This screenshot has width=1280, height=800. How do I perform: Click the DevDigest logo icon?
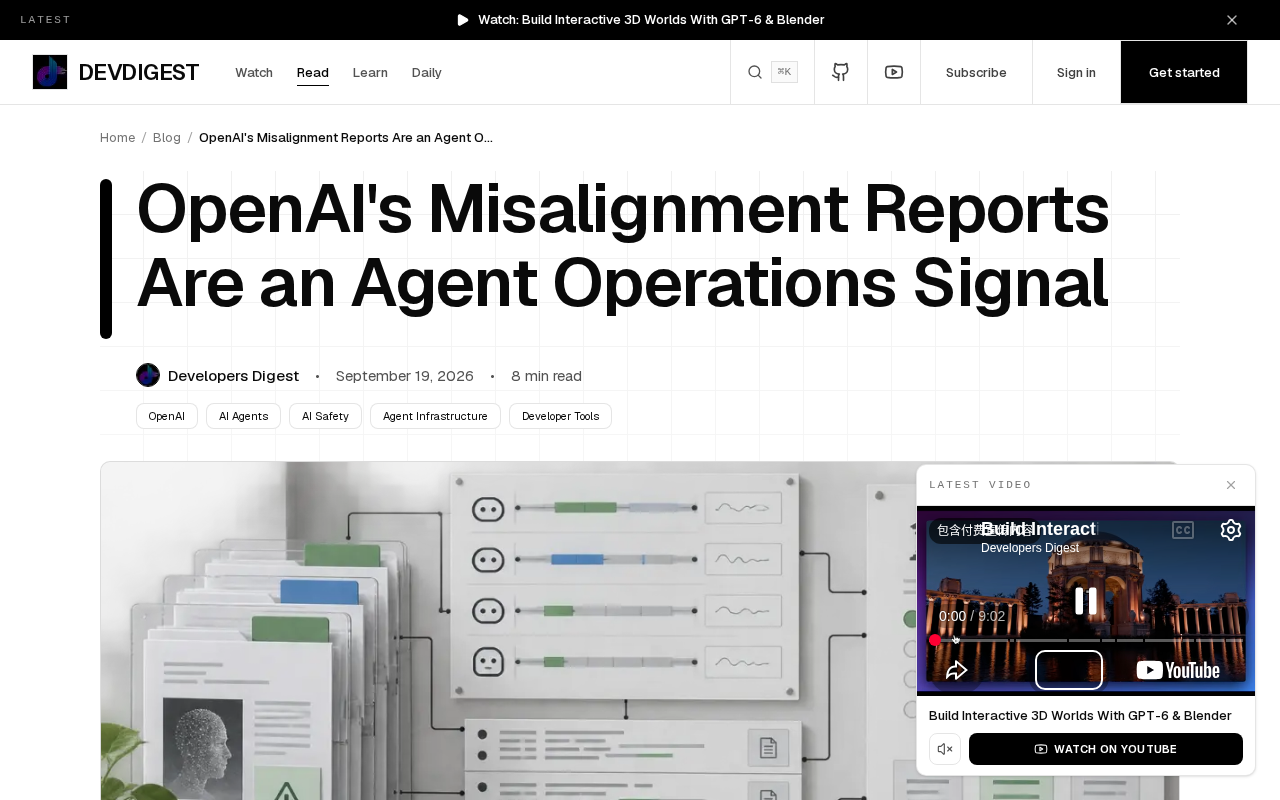click(x=50, y=72)
